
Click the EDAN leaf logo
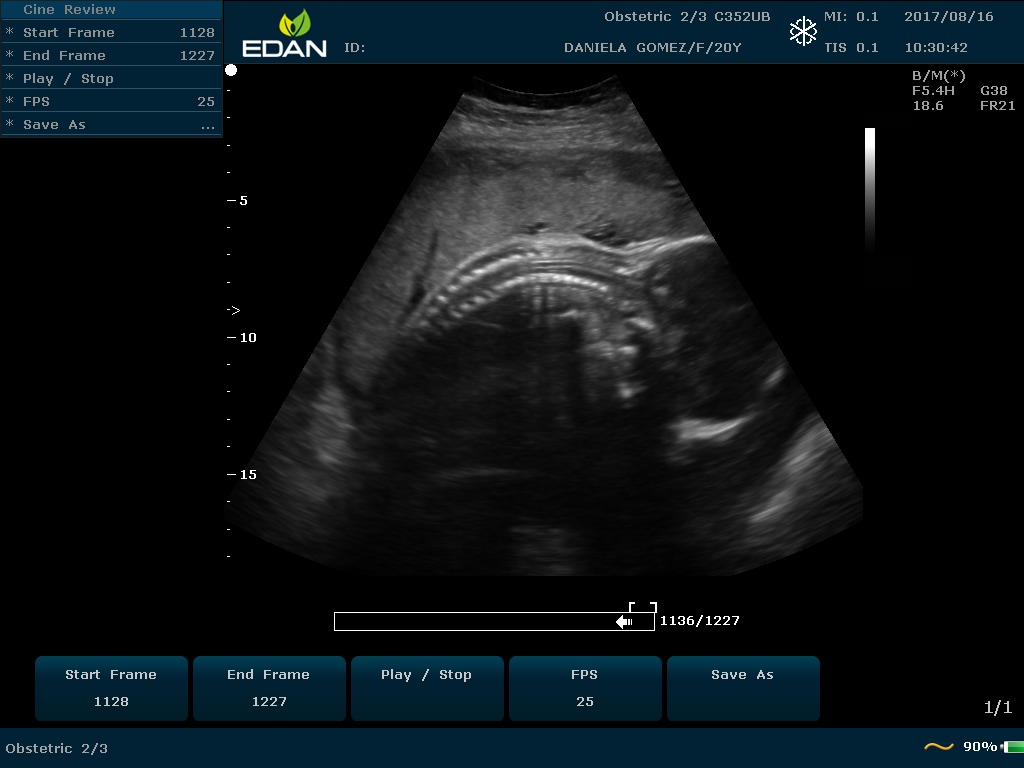click(x=295, y=24)
